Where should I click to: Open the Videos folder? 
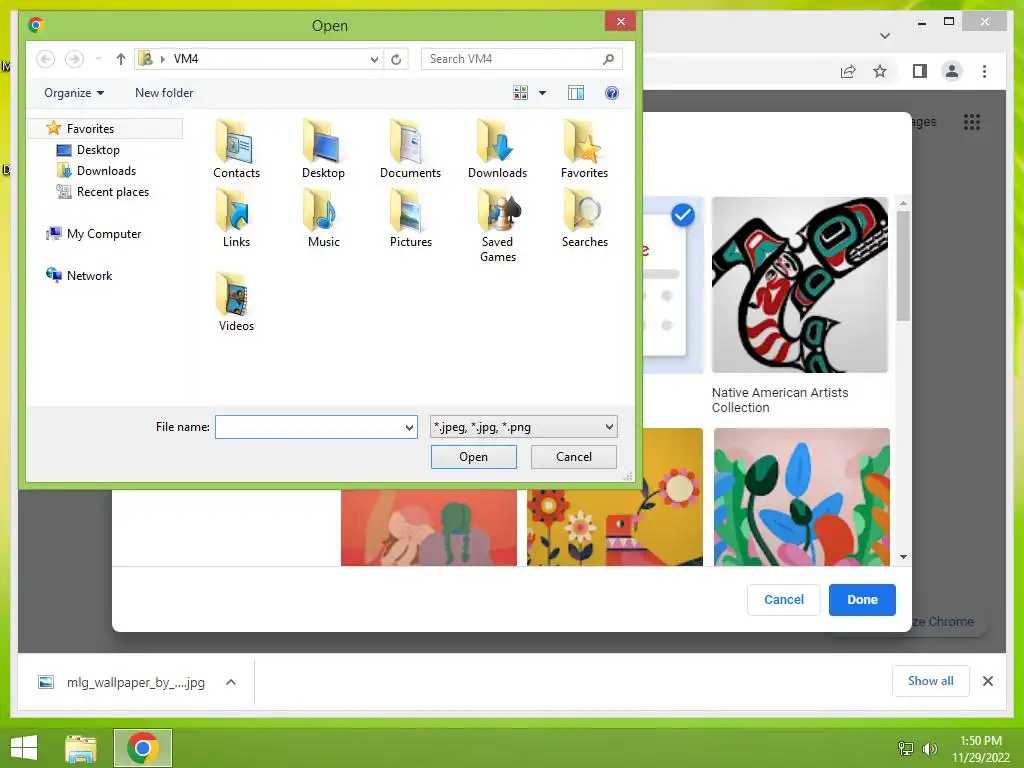pyautogui.click(x=236, y=302)
